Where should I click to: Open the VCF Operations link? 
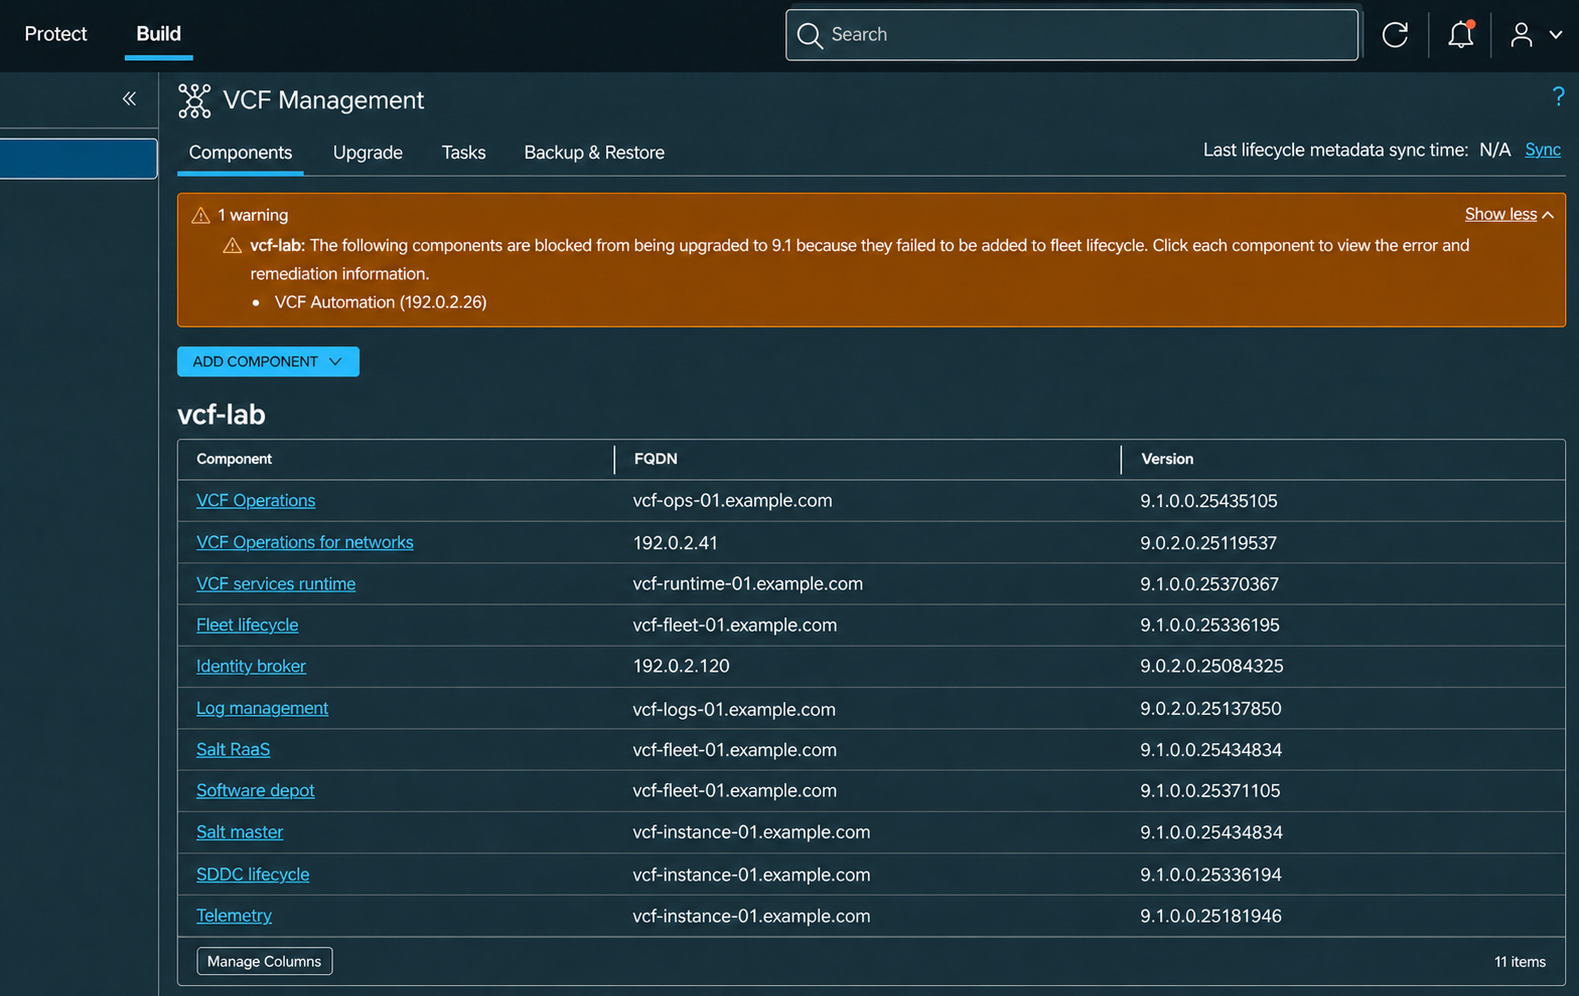(x=256, y=501)
